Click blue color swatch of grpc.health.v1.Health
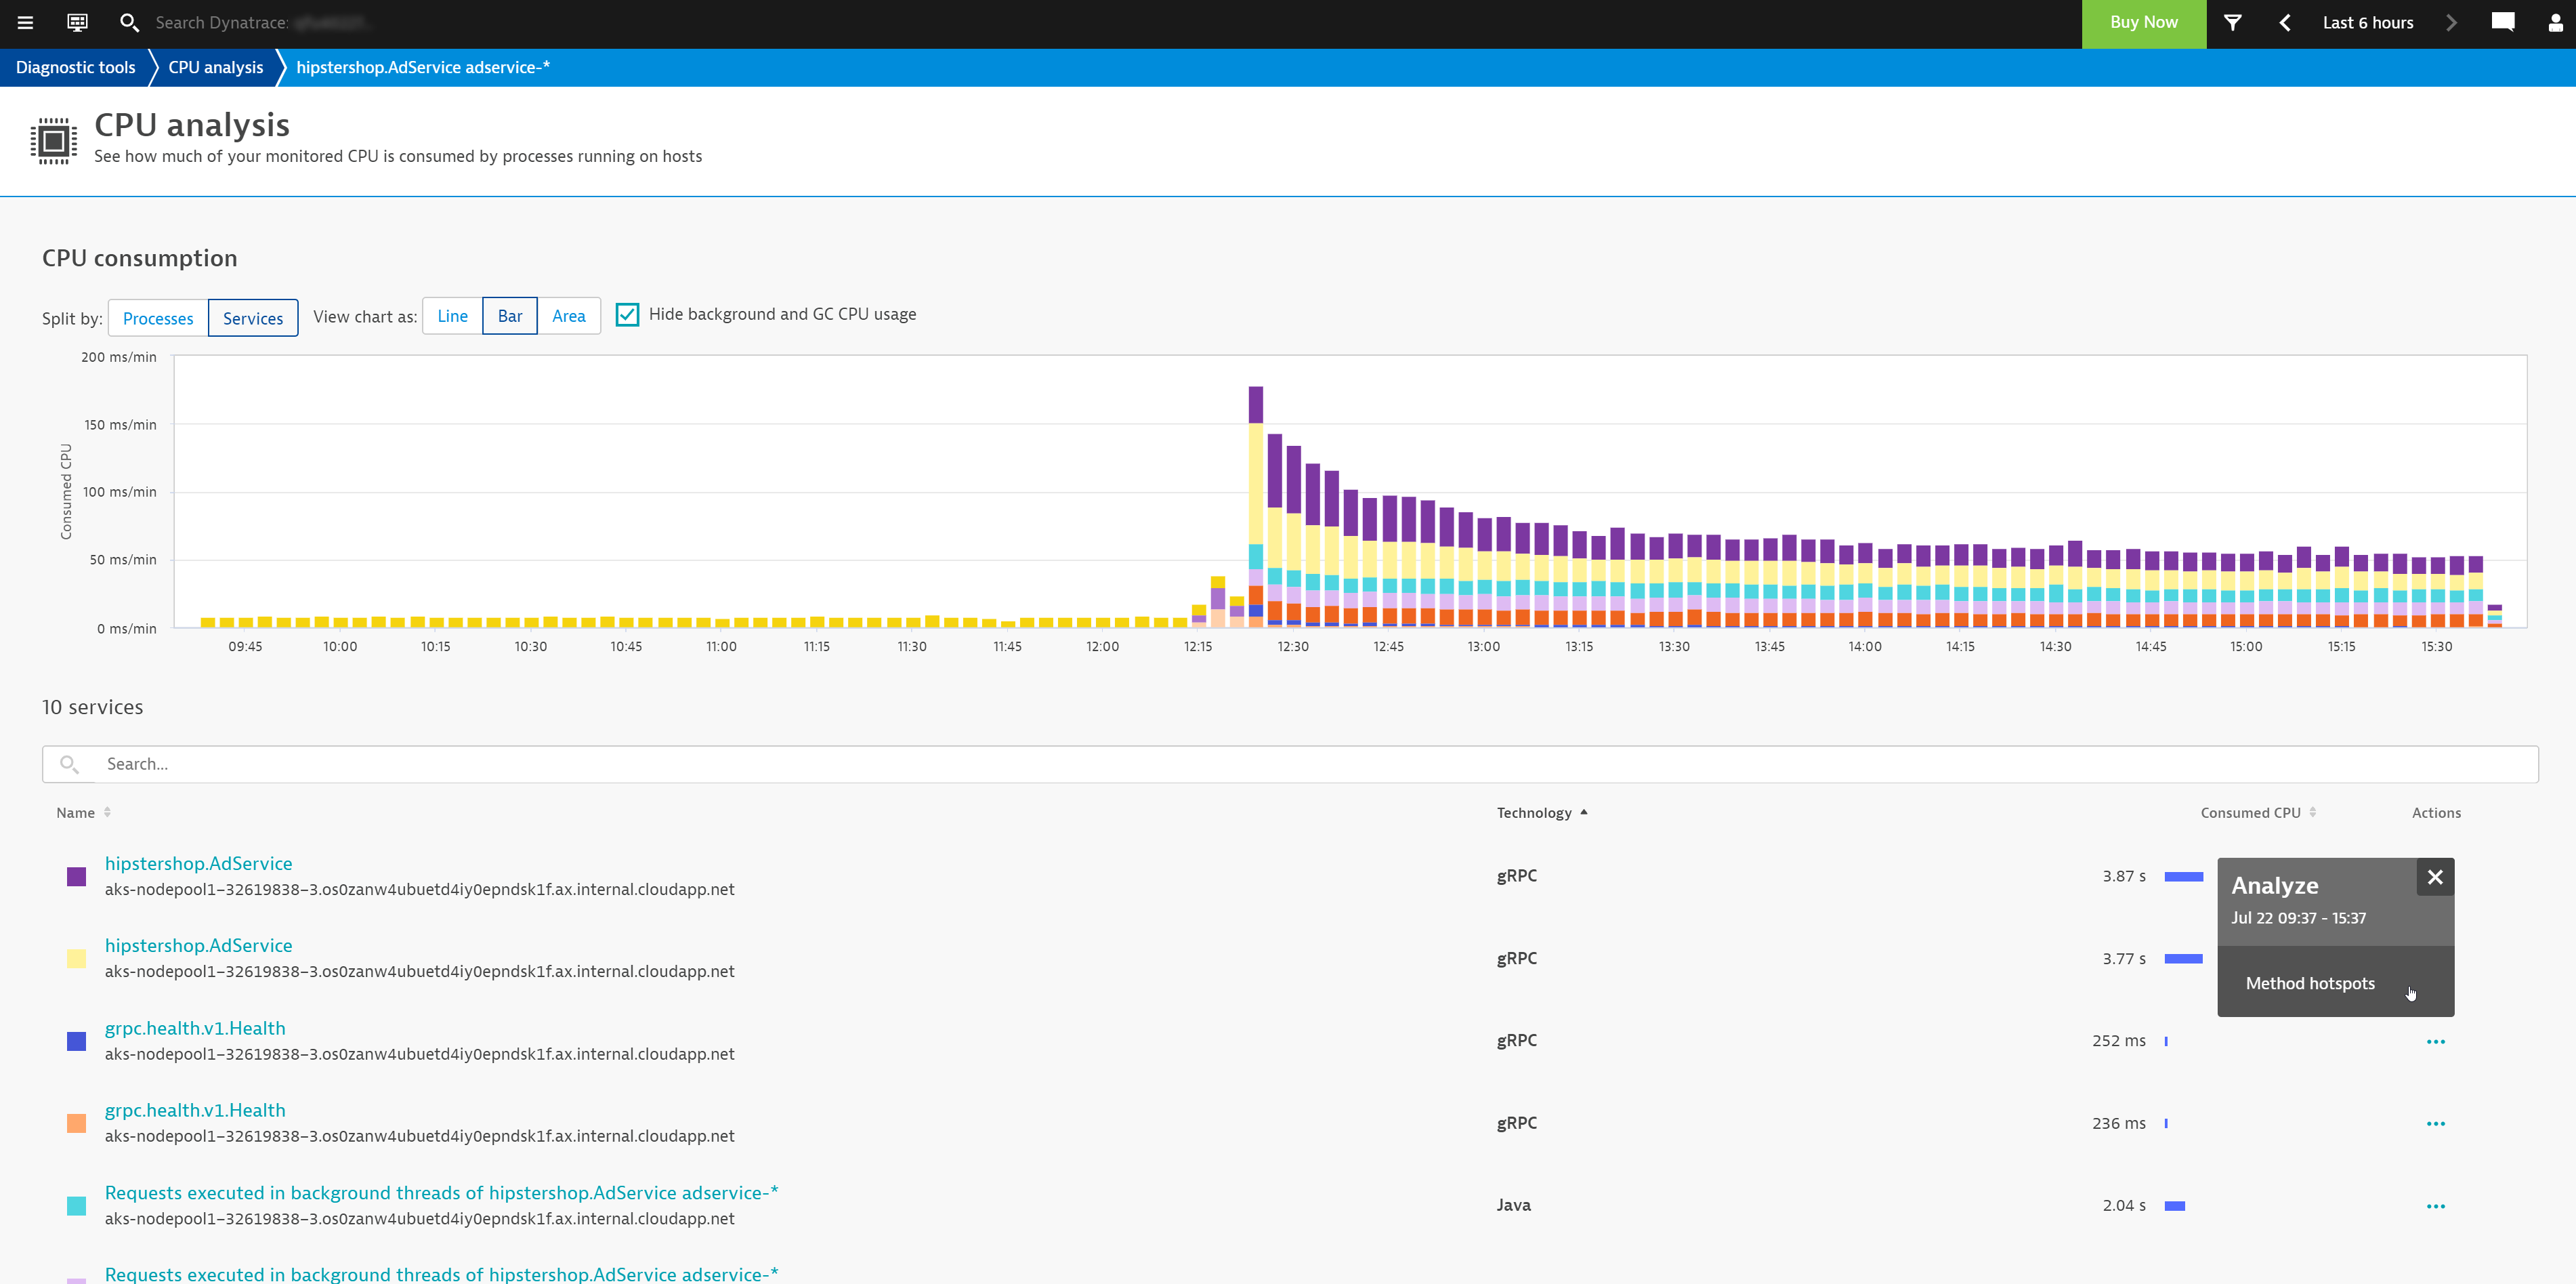 tap(76, 1041)
